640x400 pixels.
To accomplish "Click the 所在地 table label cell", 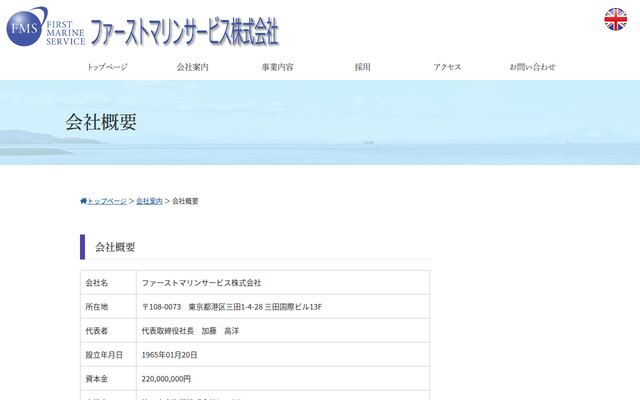I will pyautogui.click(x=108, y=307).
